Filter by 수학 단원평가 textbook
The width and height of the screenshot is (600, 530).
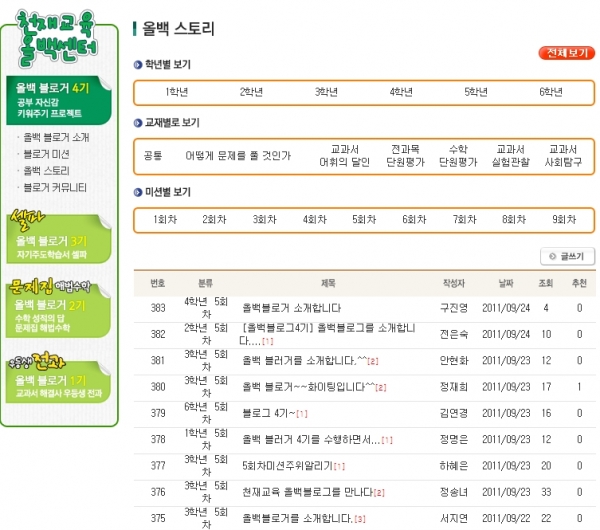460,155
